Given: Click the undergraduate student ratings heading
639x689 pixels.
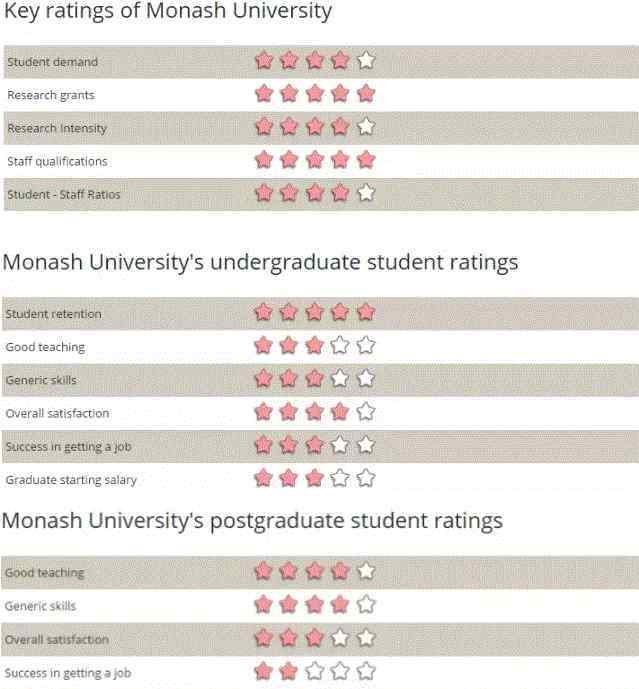Looking at the screenshot, I should tap(261, 263).
